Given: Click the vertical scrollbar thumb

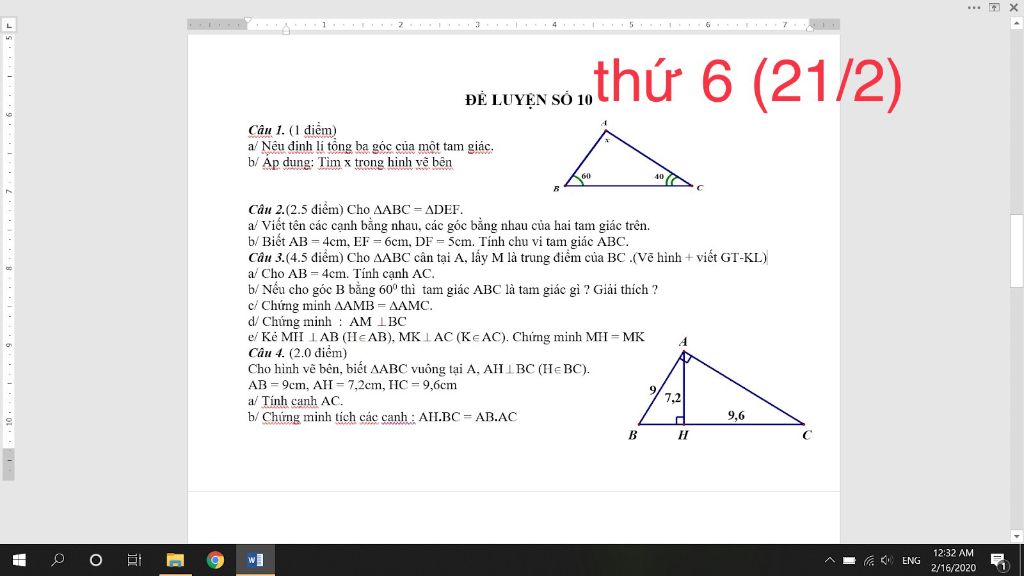Looking at the screenshot, I should [1017, 251].
